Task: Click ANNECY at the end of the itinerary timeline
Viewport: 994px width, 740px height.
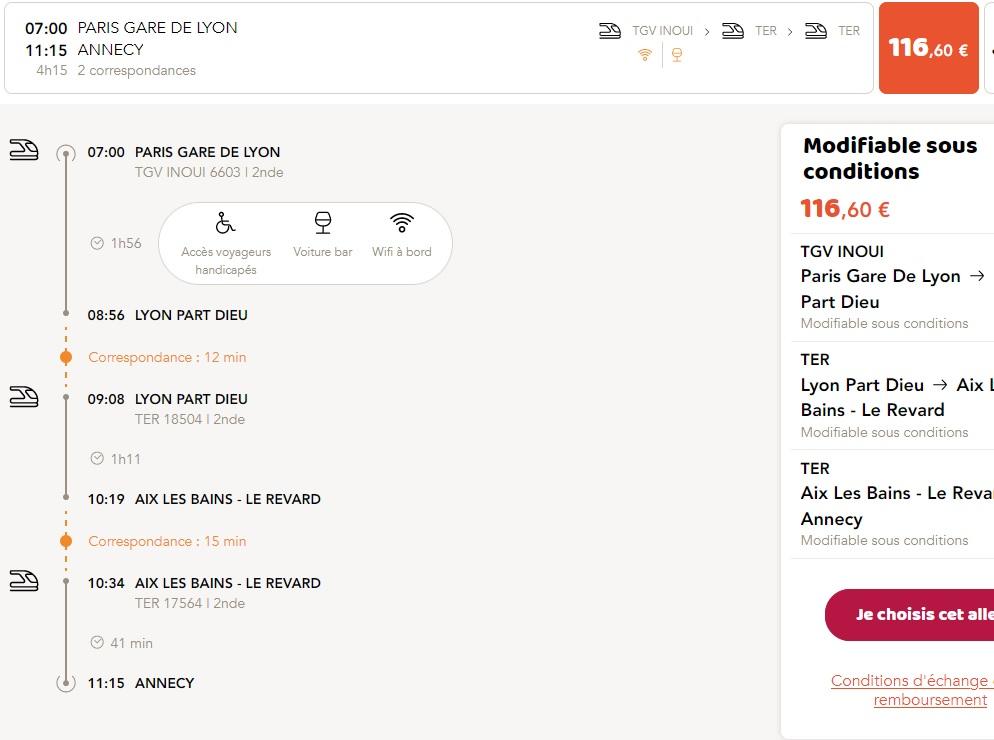Action: 165,684
